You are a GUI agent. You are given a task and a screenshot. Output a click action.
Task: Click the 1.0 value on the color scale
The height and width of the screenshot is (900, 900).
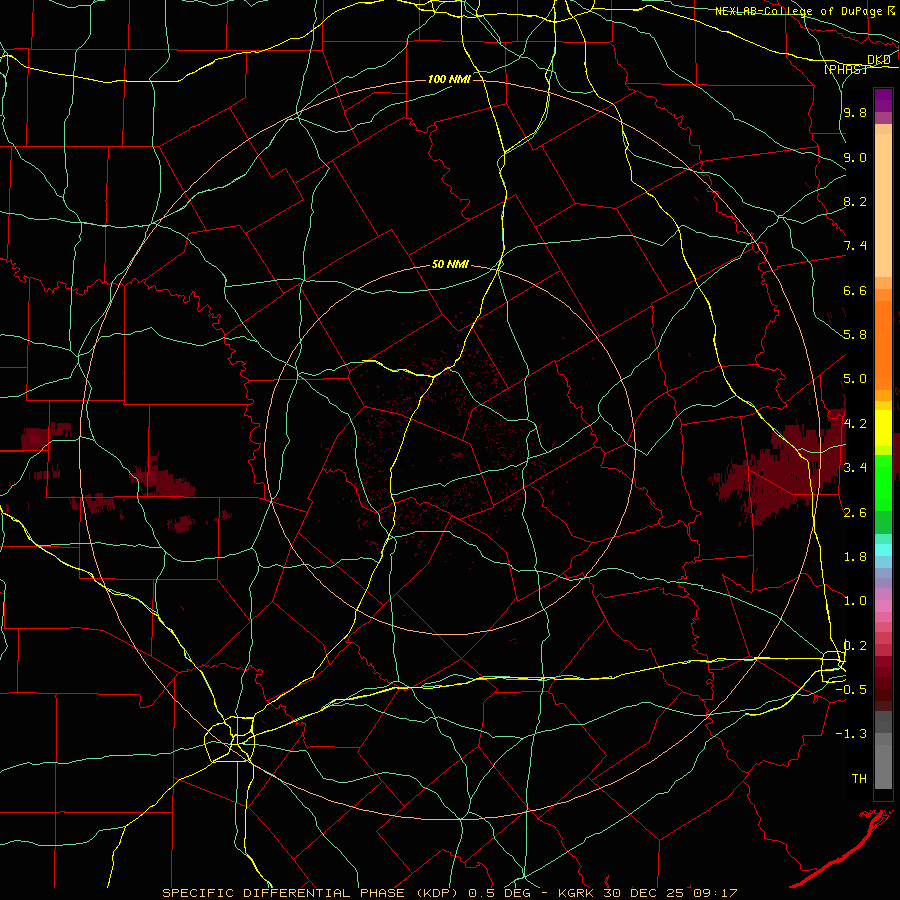(x=855, y=601)
